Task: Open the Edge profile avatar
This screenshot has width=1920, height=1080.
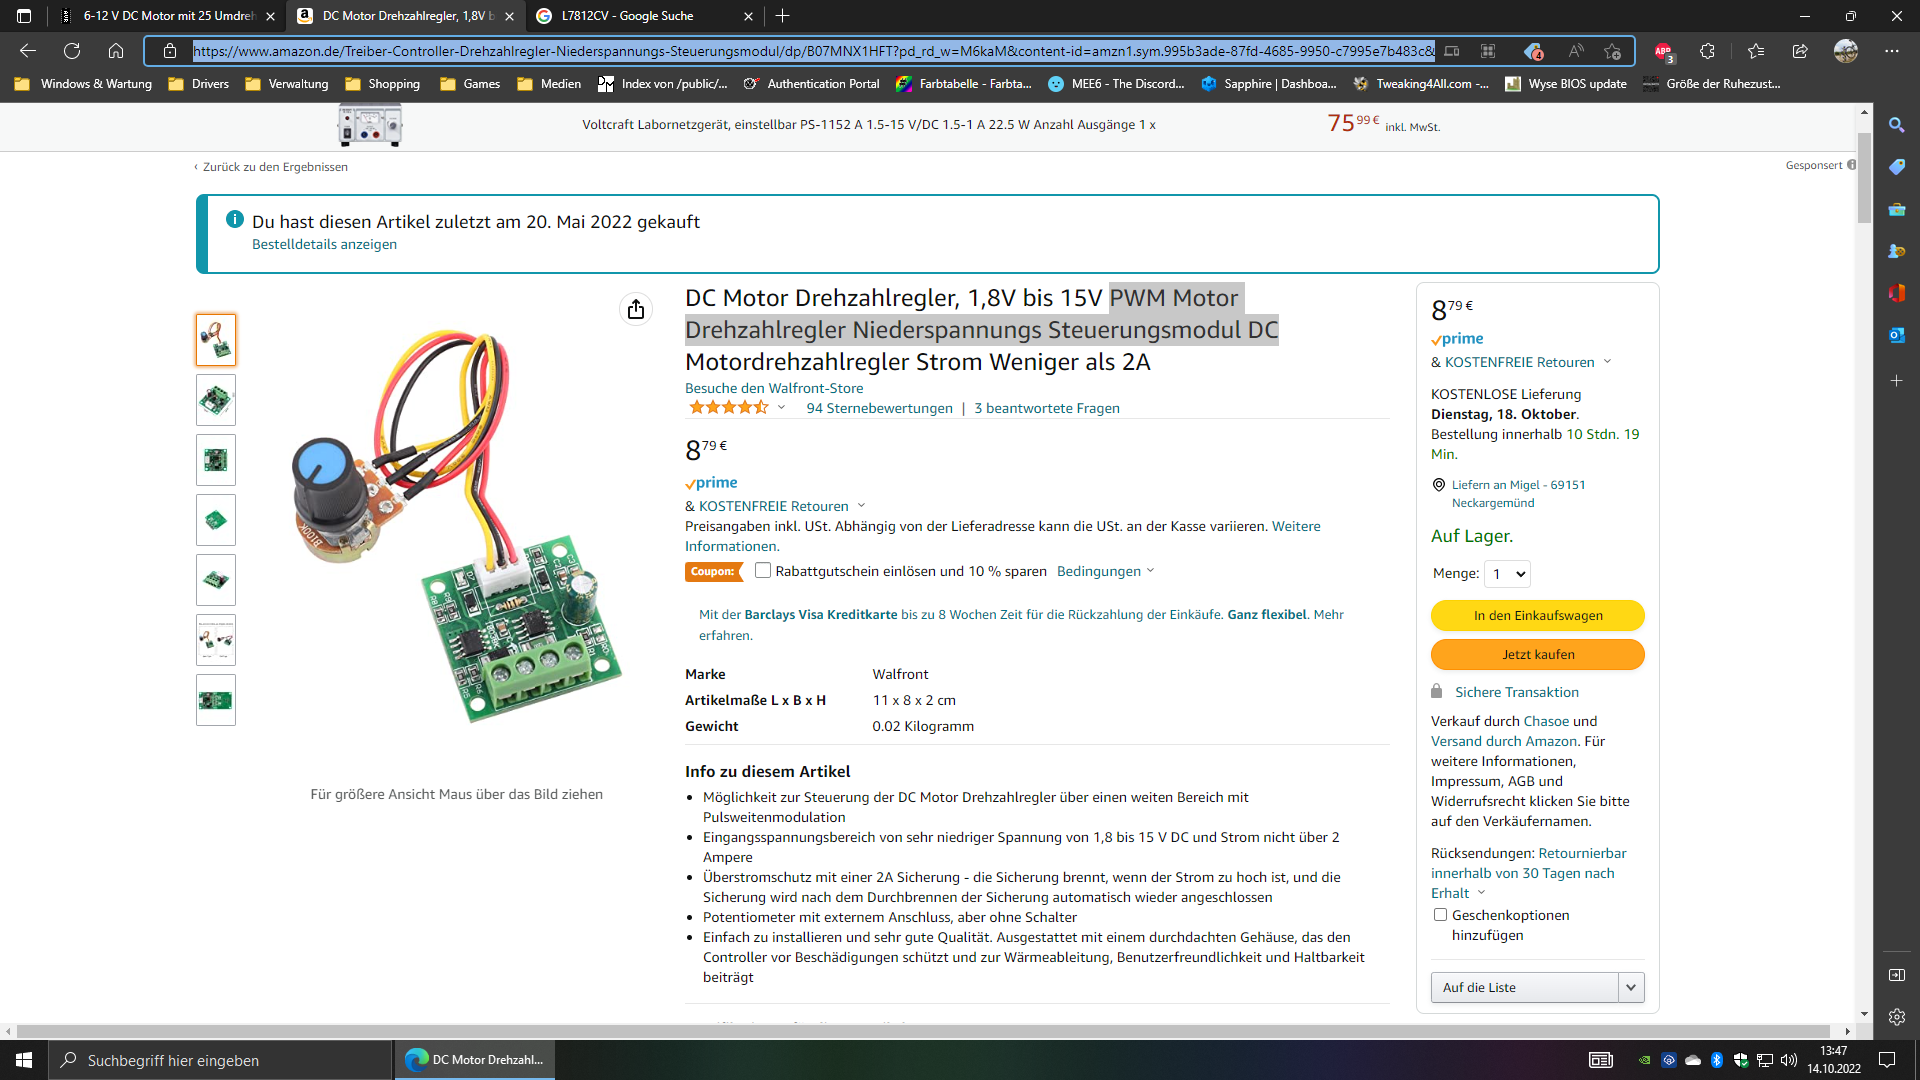Action: 1846,51
